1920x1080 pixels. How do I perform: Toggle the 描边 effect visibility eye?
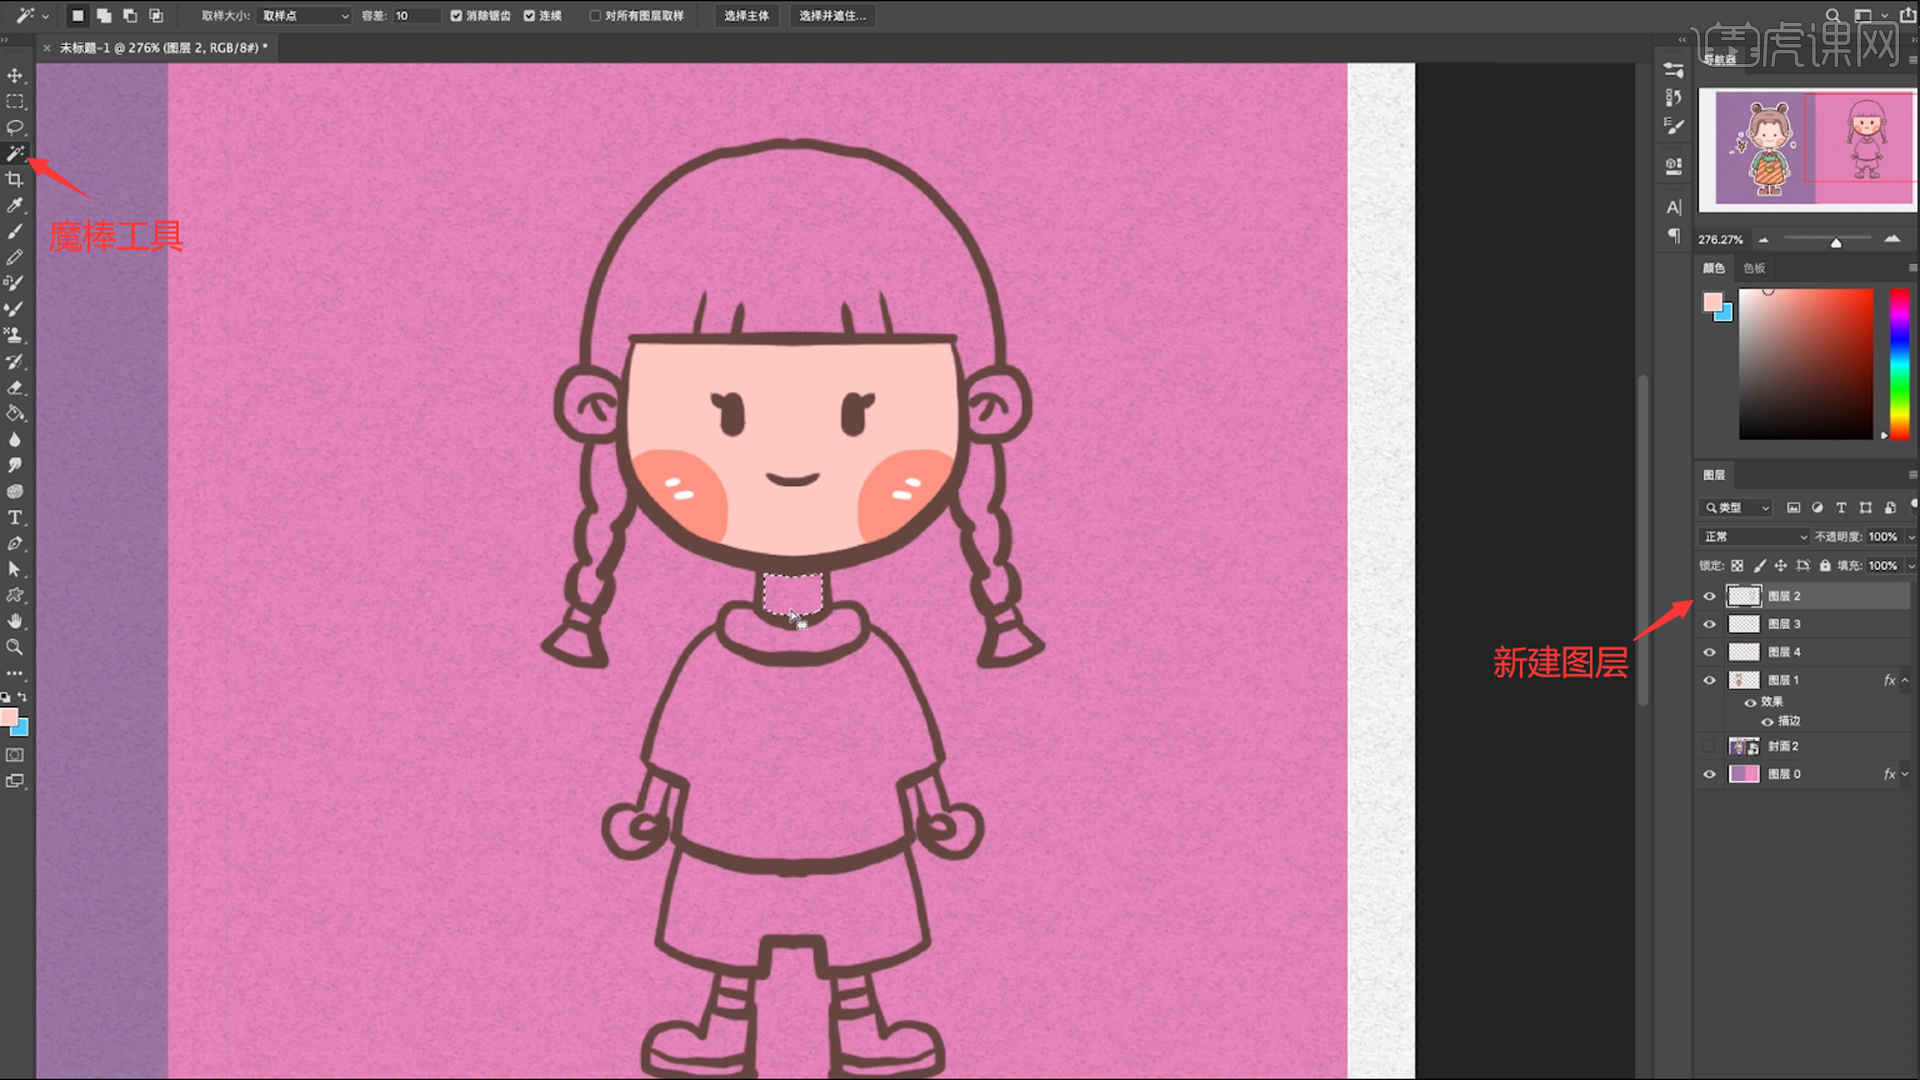tap(1767, 721)
